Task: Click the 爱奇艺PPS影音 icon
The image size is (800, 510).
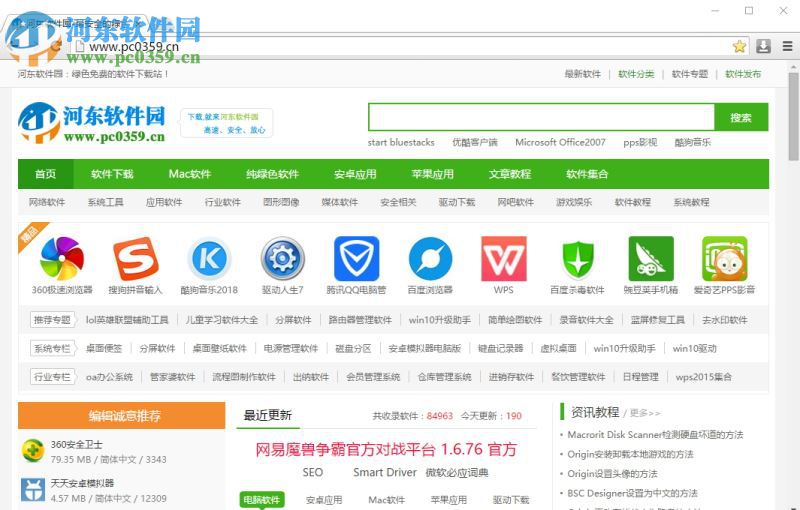Action: (724, 259)
